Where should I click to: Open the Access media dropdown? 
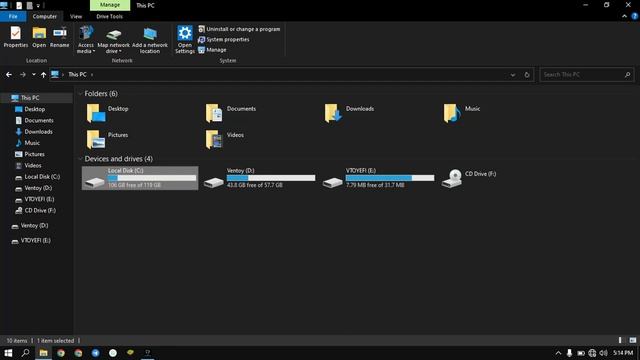(86, 40)
